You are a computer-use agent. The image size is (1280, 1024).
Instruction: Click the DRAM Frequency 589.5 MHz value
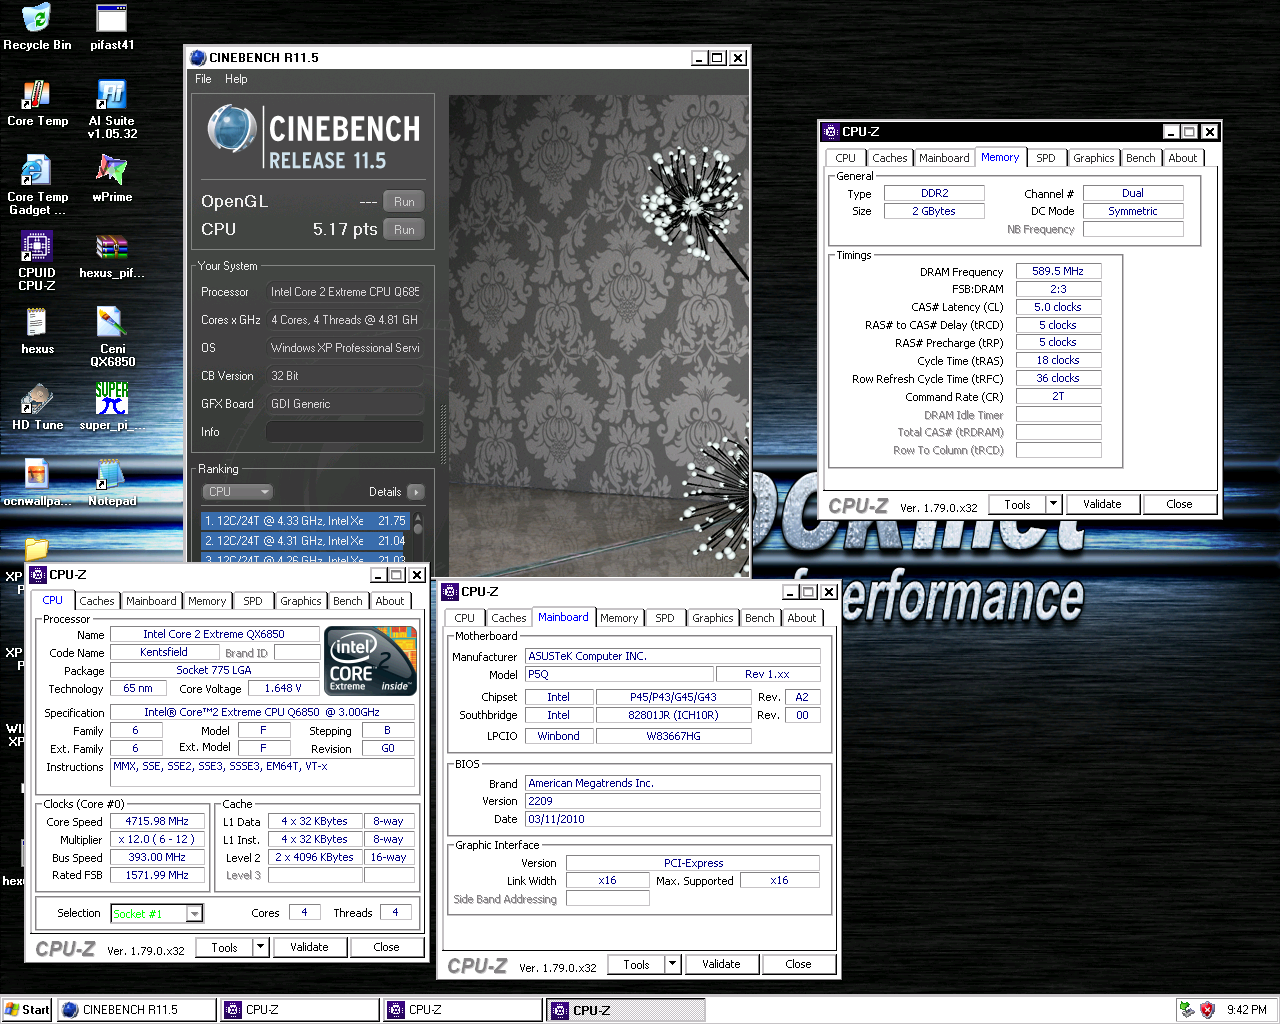pos(1058,271)
